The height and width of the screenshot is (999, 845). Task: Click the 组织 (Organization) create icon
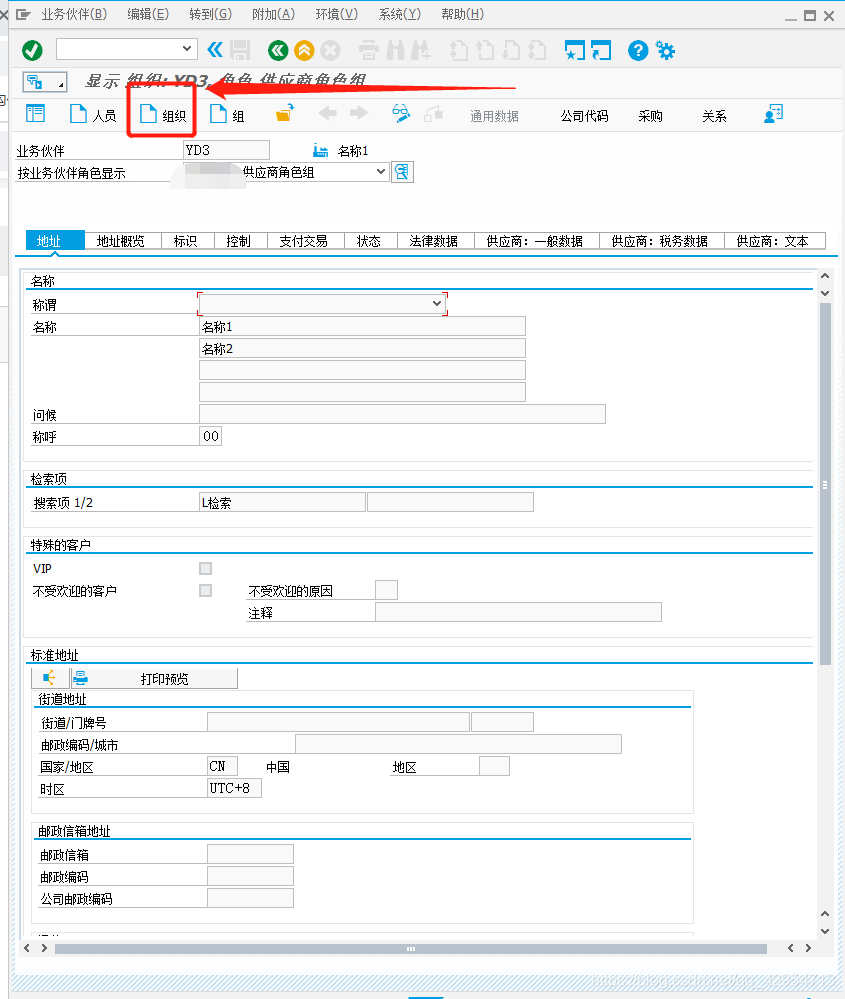tap(162, 114)
